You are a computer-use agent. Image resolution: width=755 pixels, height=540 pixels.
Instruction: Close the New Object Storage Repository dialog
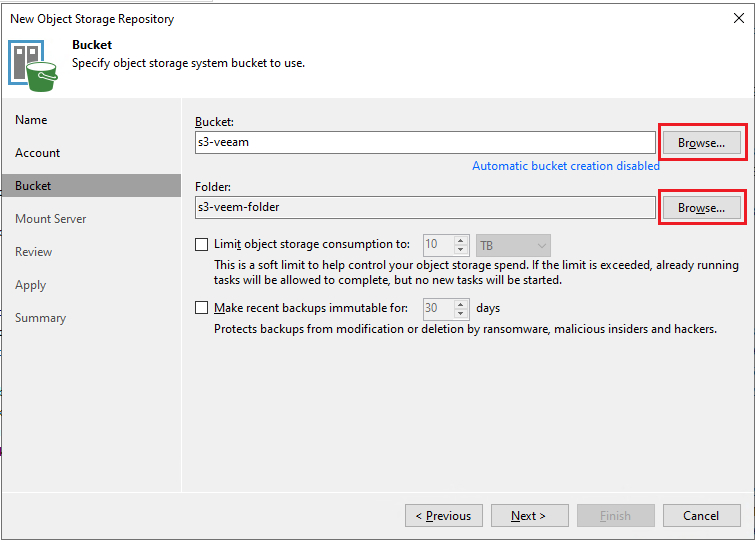(x=739, y=18)
